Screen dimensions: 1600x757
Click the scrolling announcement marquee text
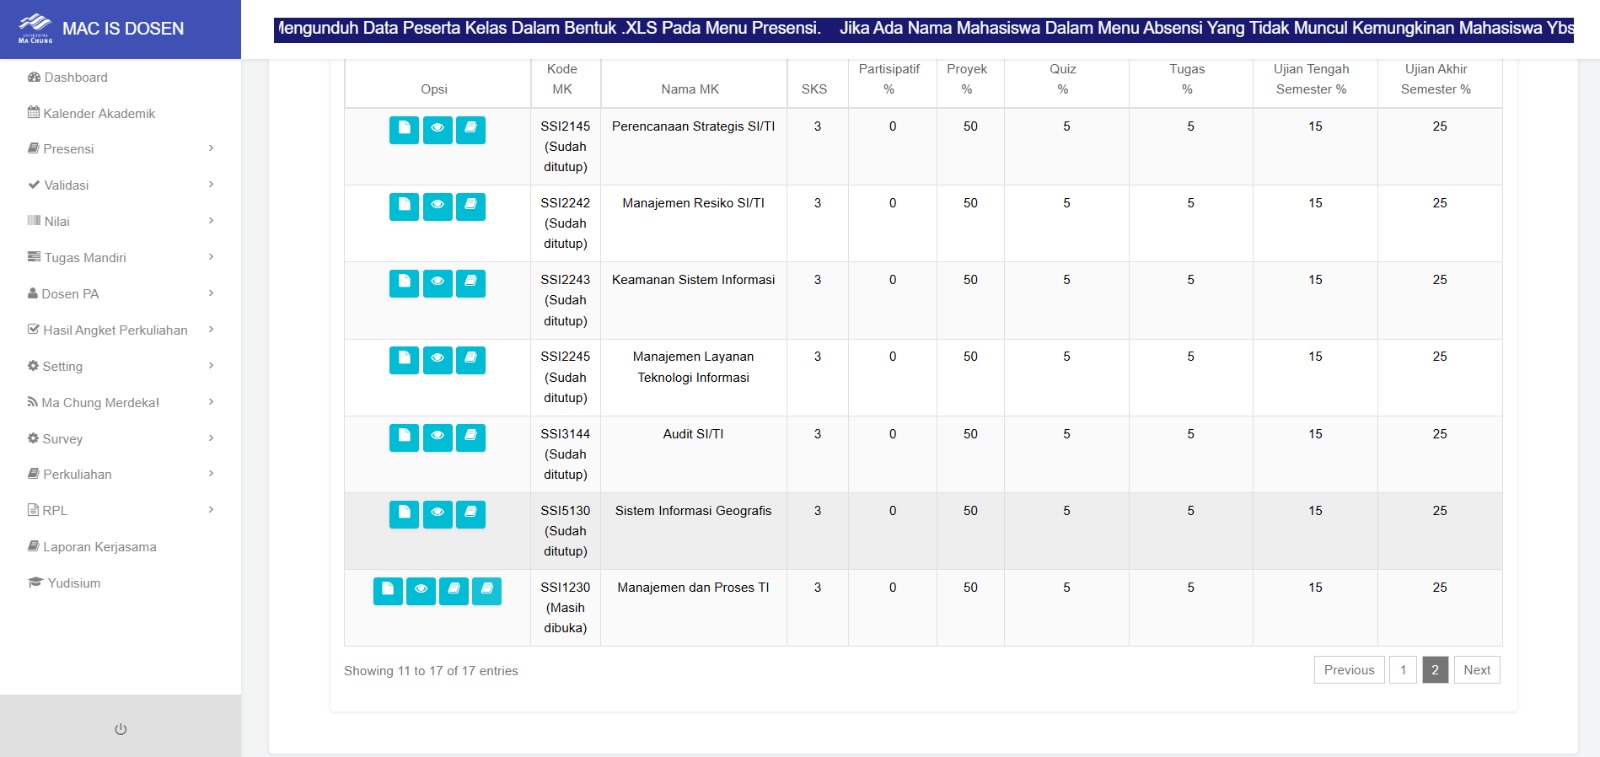[x=924, y=29]
